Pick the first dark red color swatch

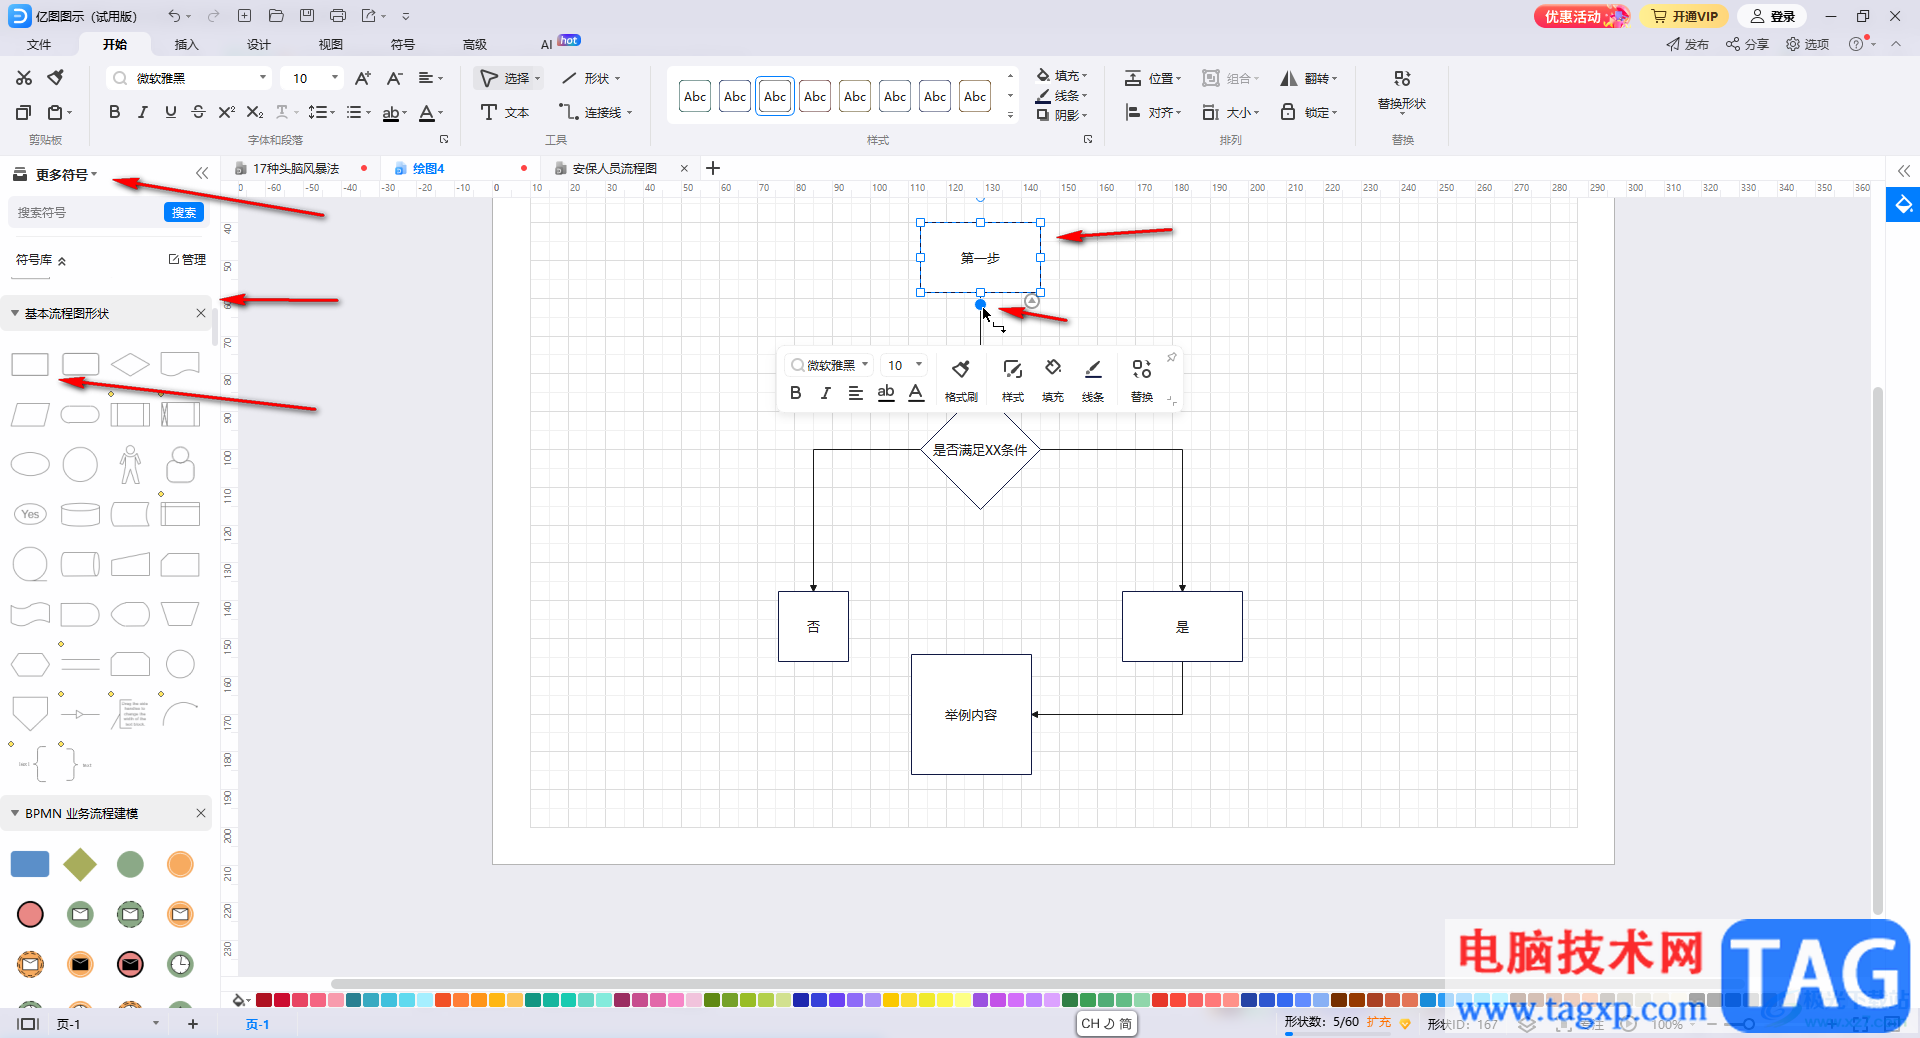click(264, 1000)
